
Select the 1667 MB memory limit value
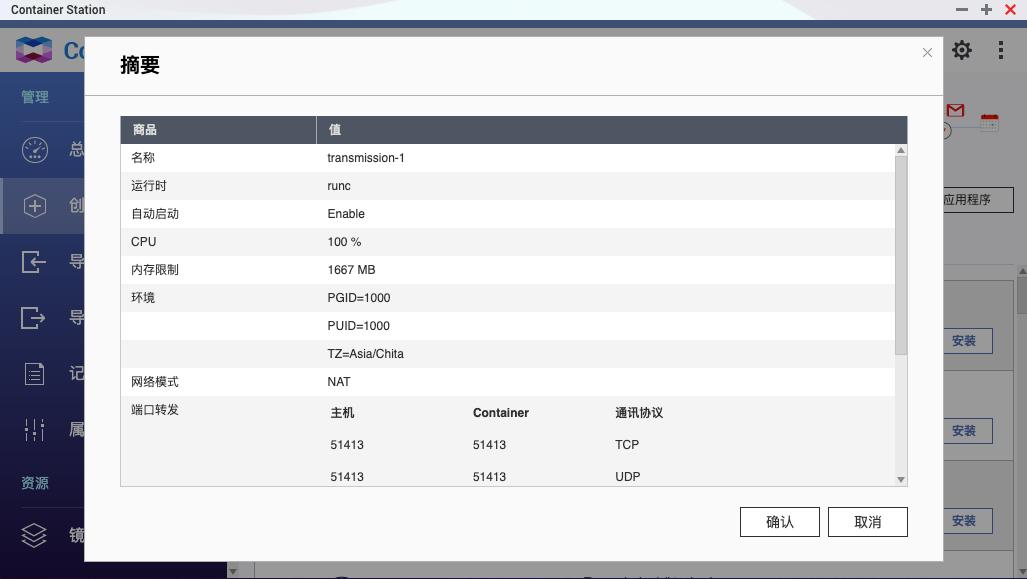click(x=351, y=270)
